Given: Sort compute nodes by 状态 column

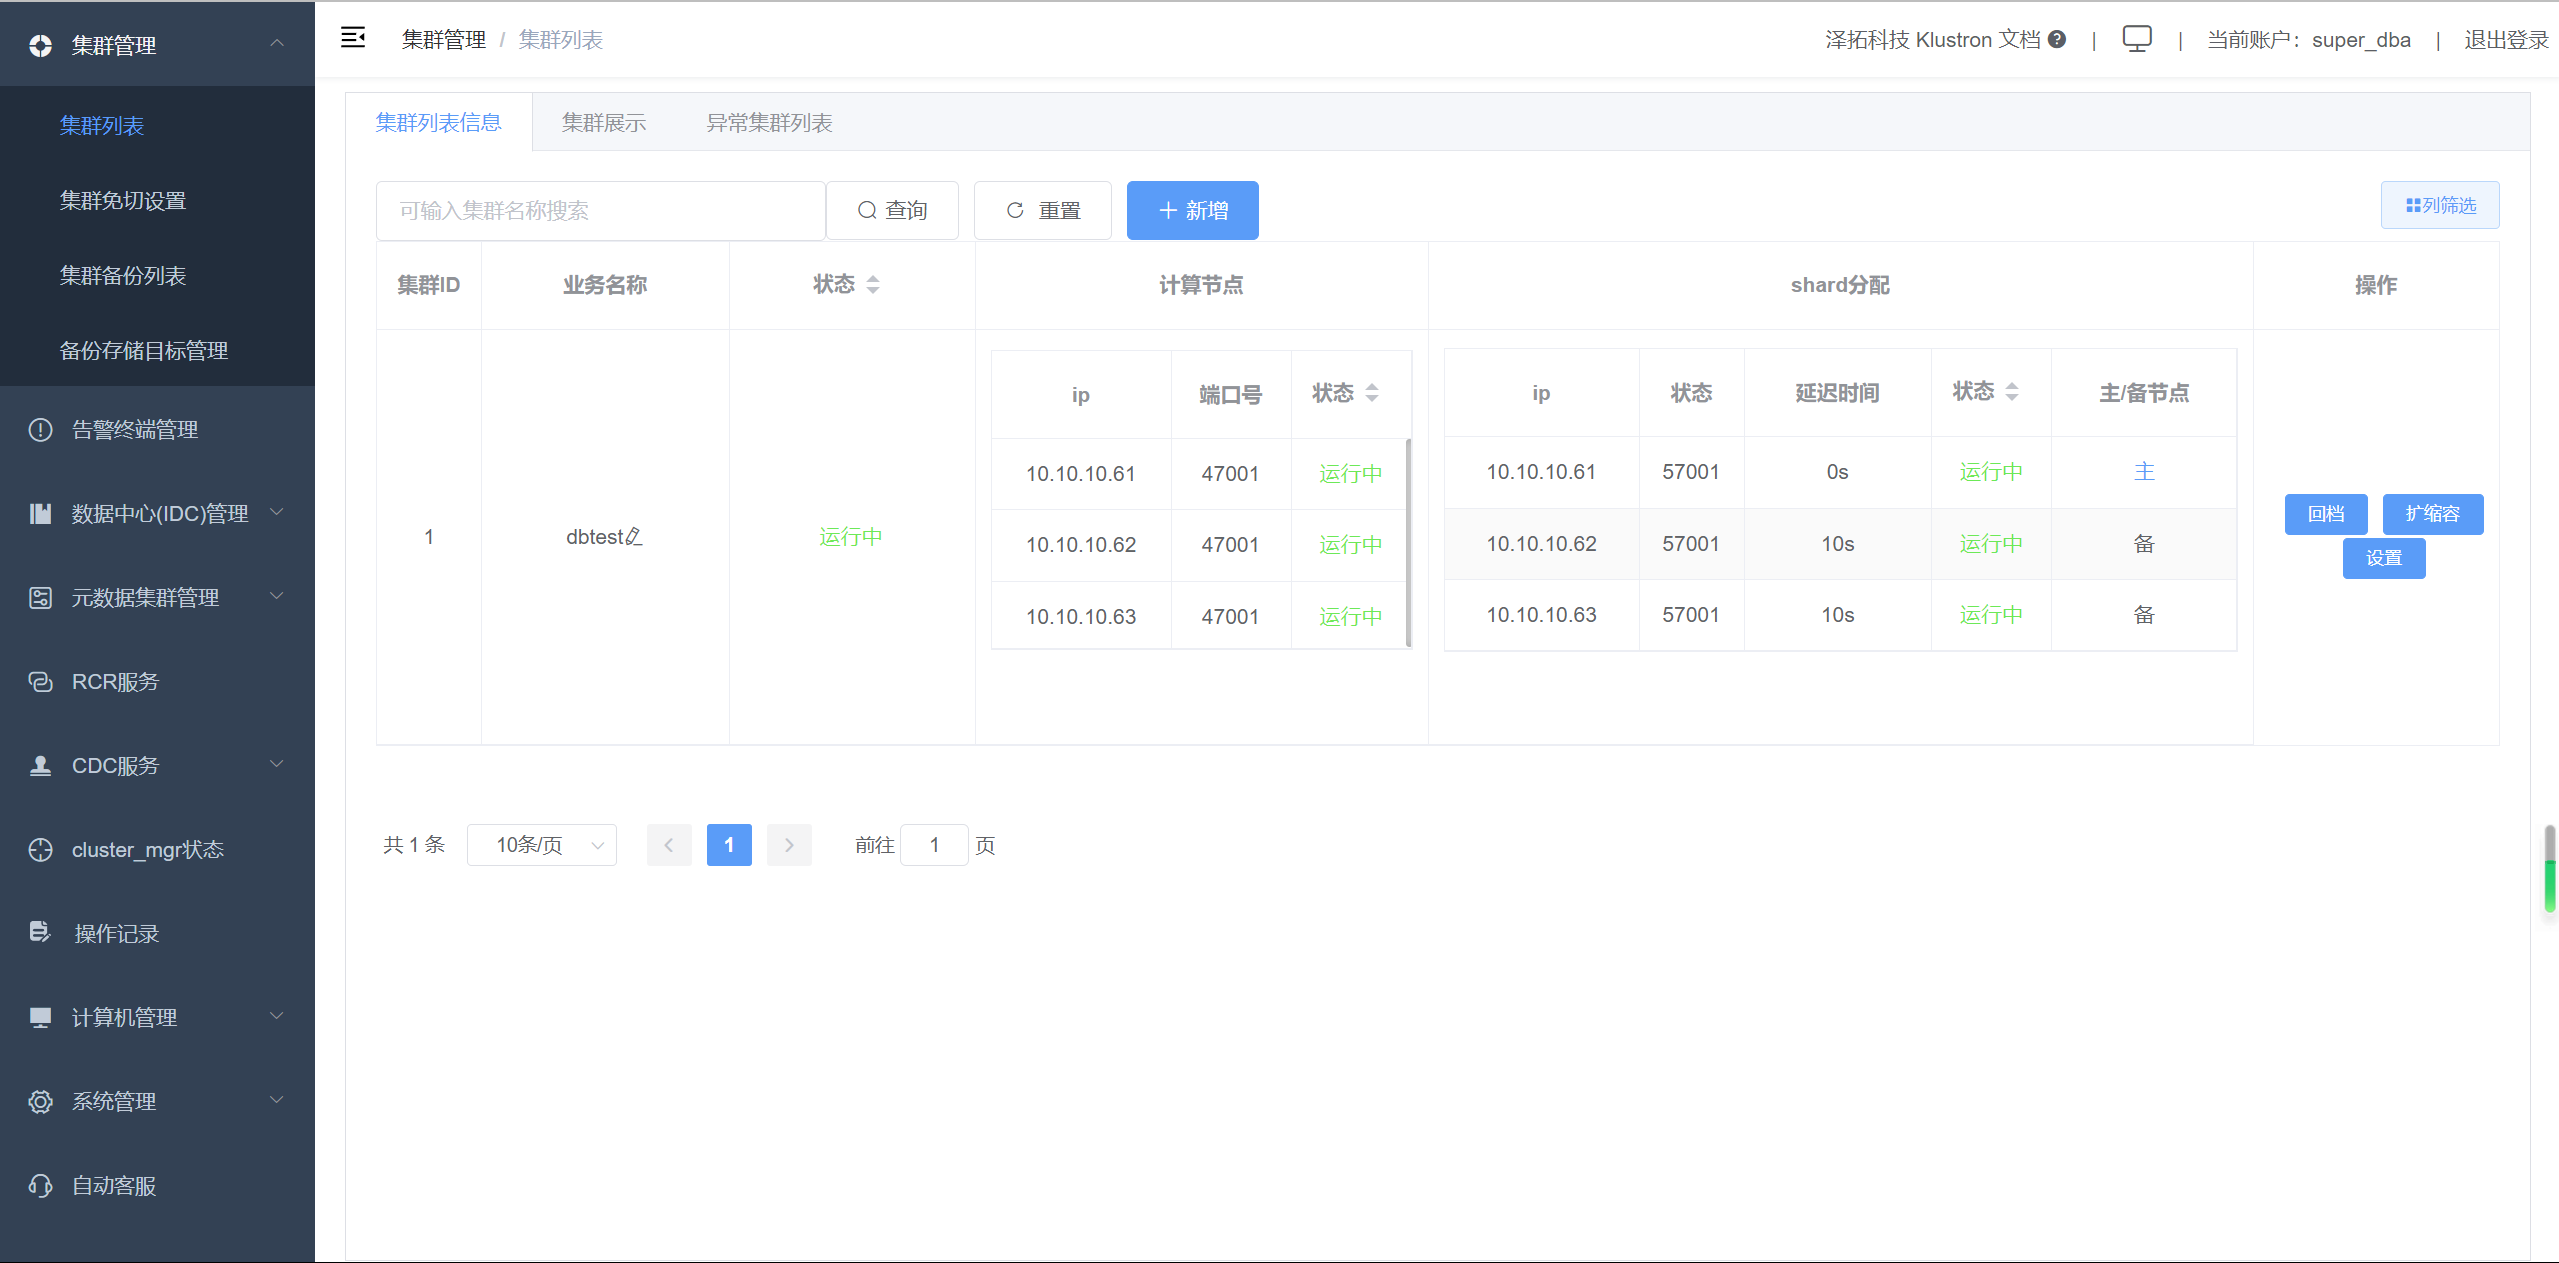Looking at the screenshot, I should pyautogui.click(x=1372, y=393).
